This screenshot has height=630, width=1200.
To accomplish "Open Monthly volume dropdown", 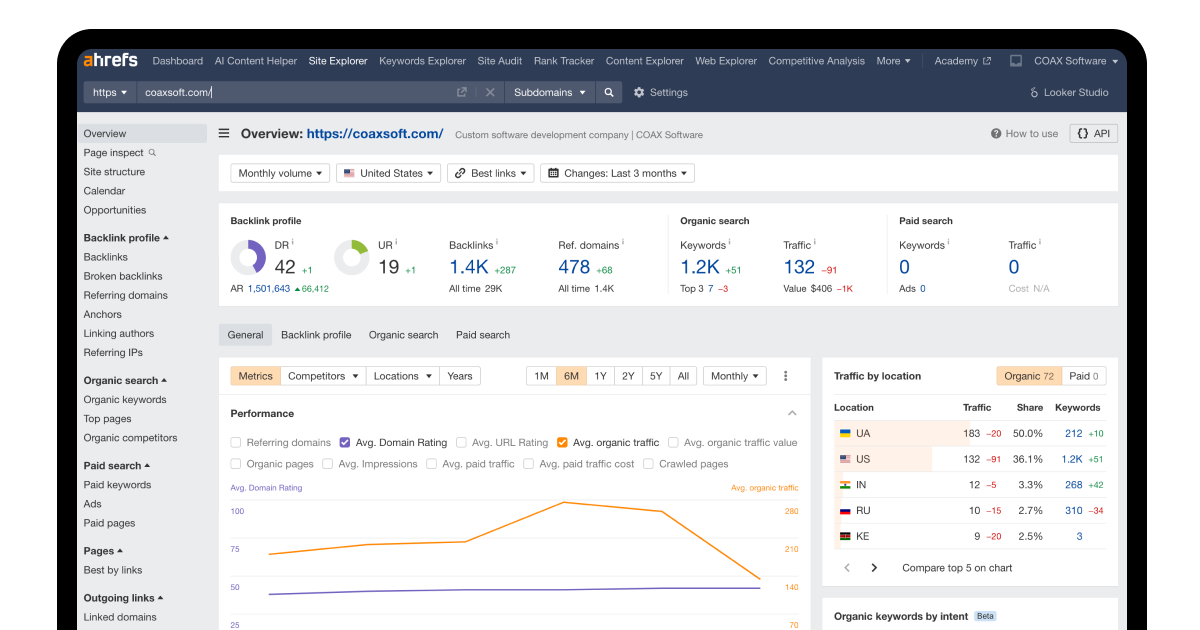I will 281,173.
